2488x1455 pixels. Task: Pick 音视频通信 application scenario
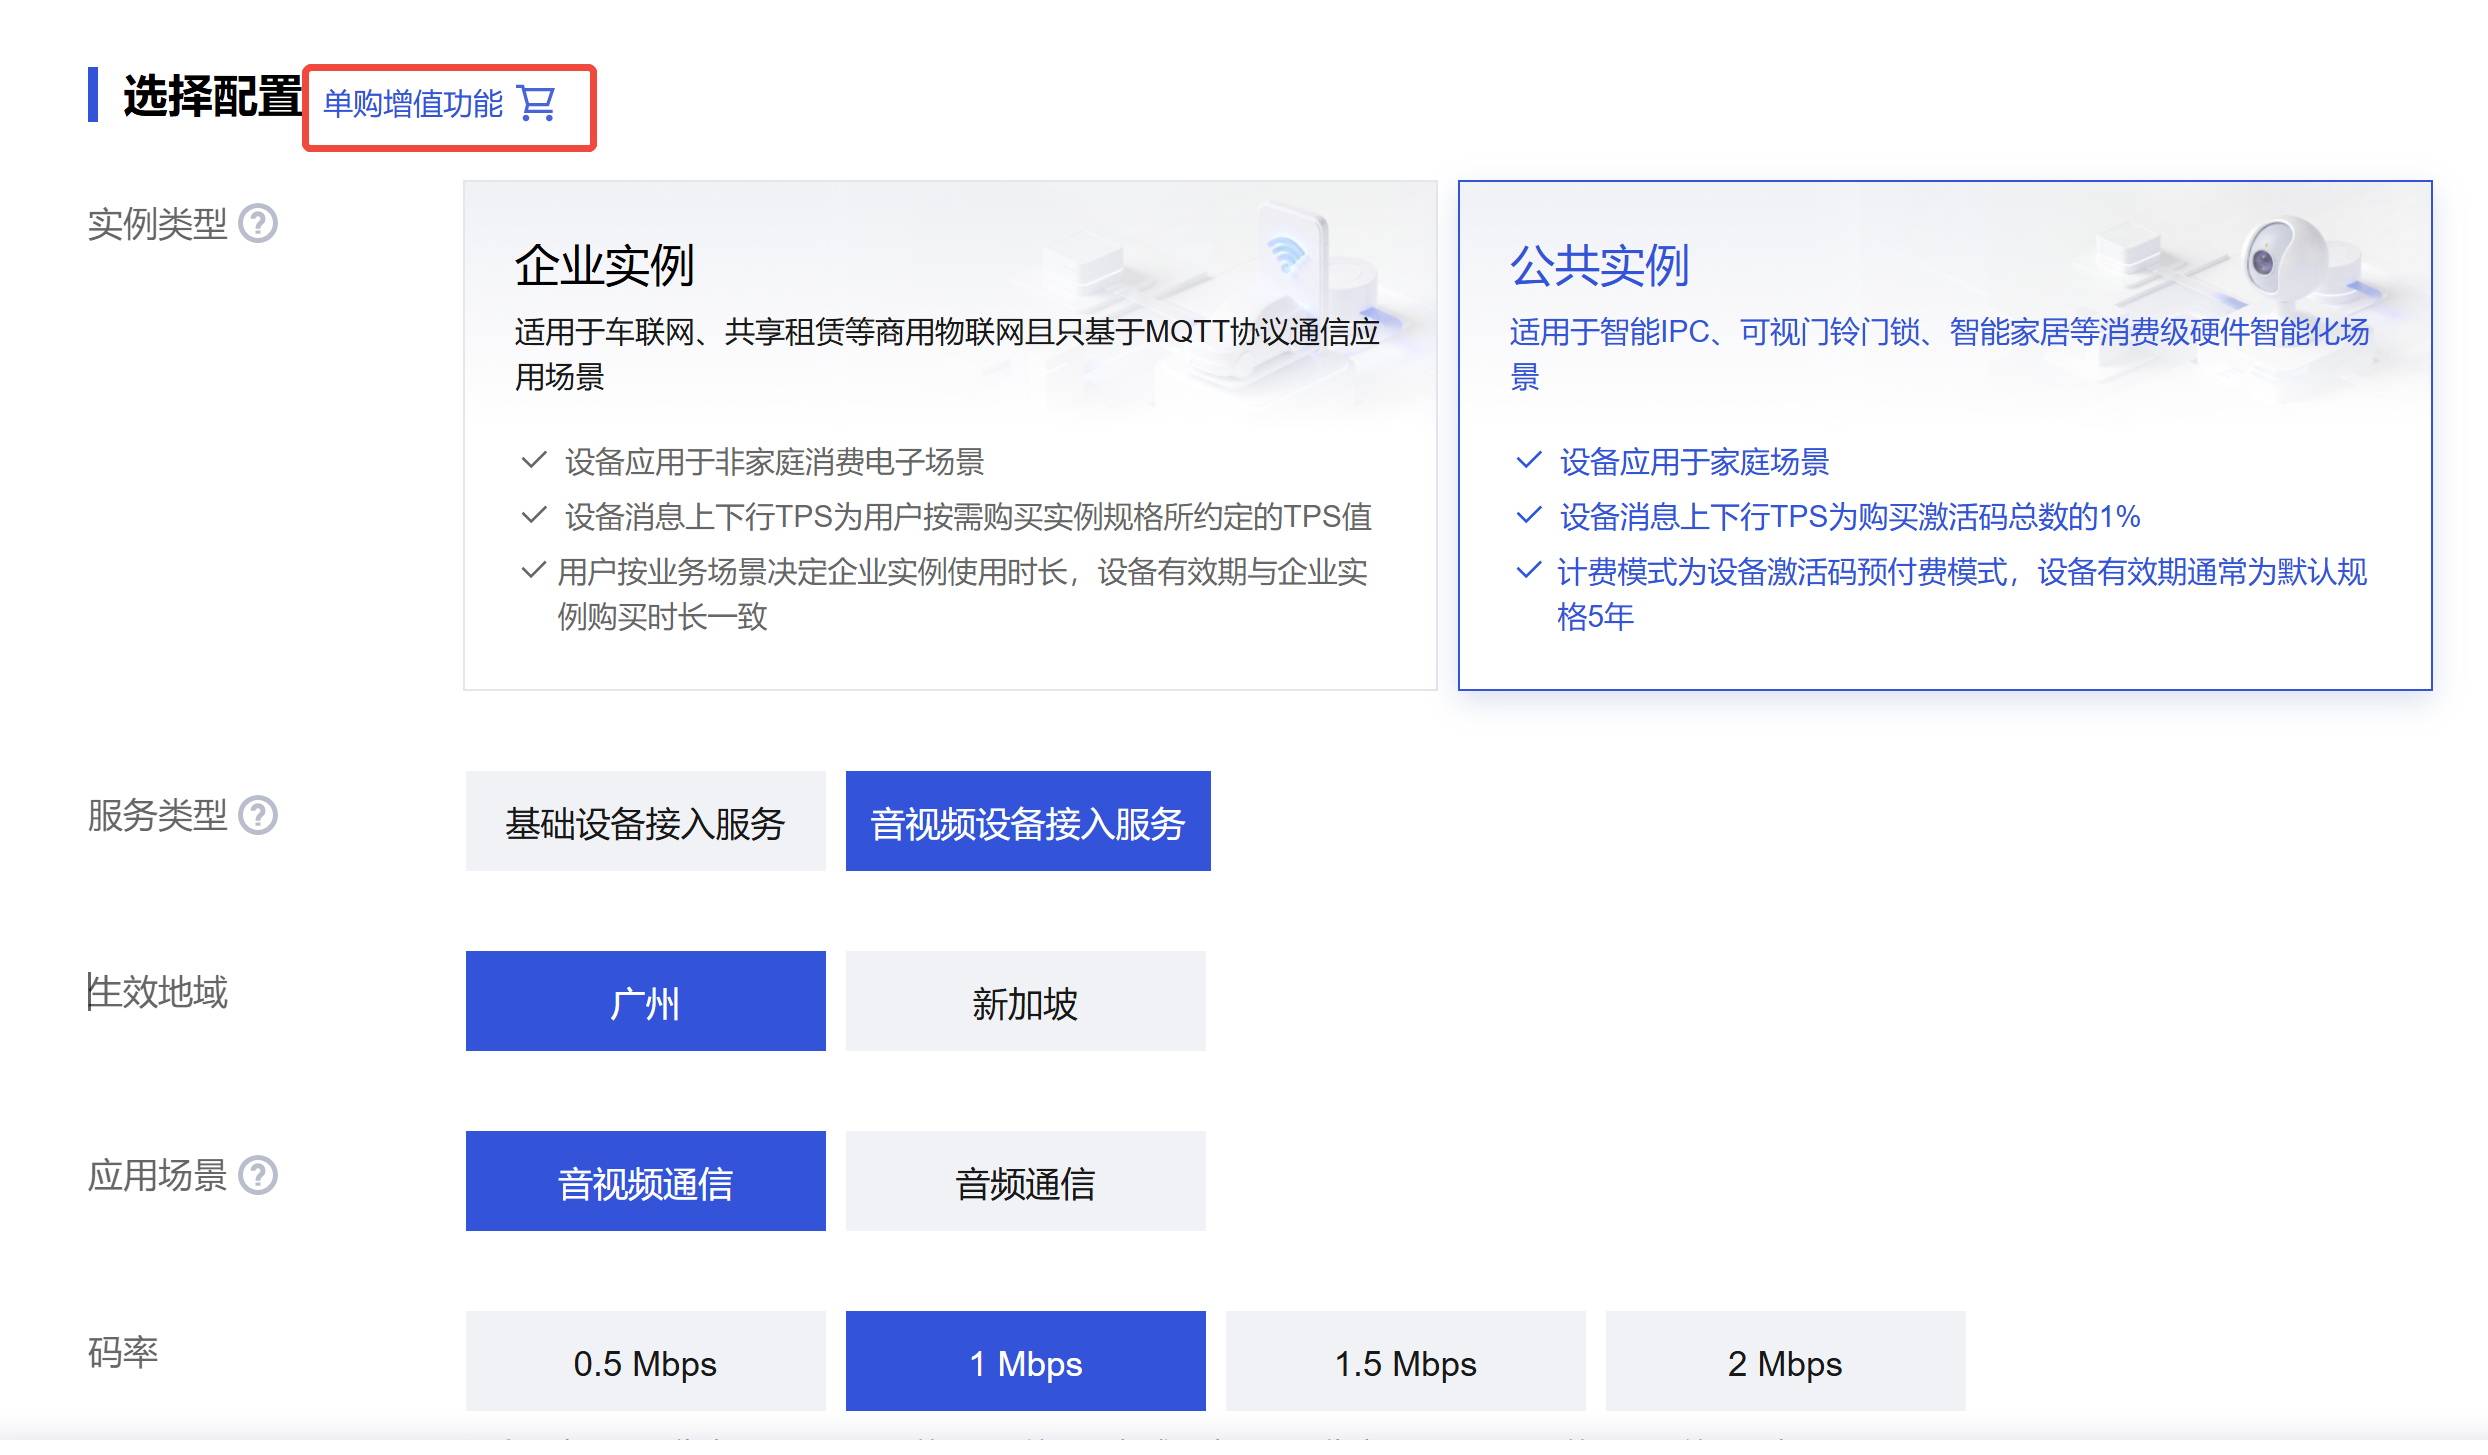click(645, 1182)
